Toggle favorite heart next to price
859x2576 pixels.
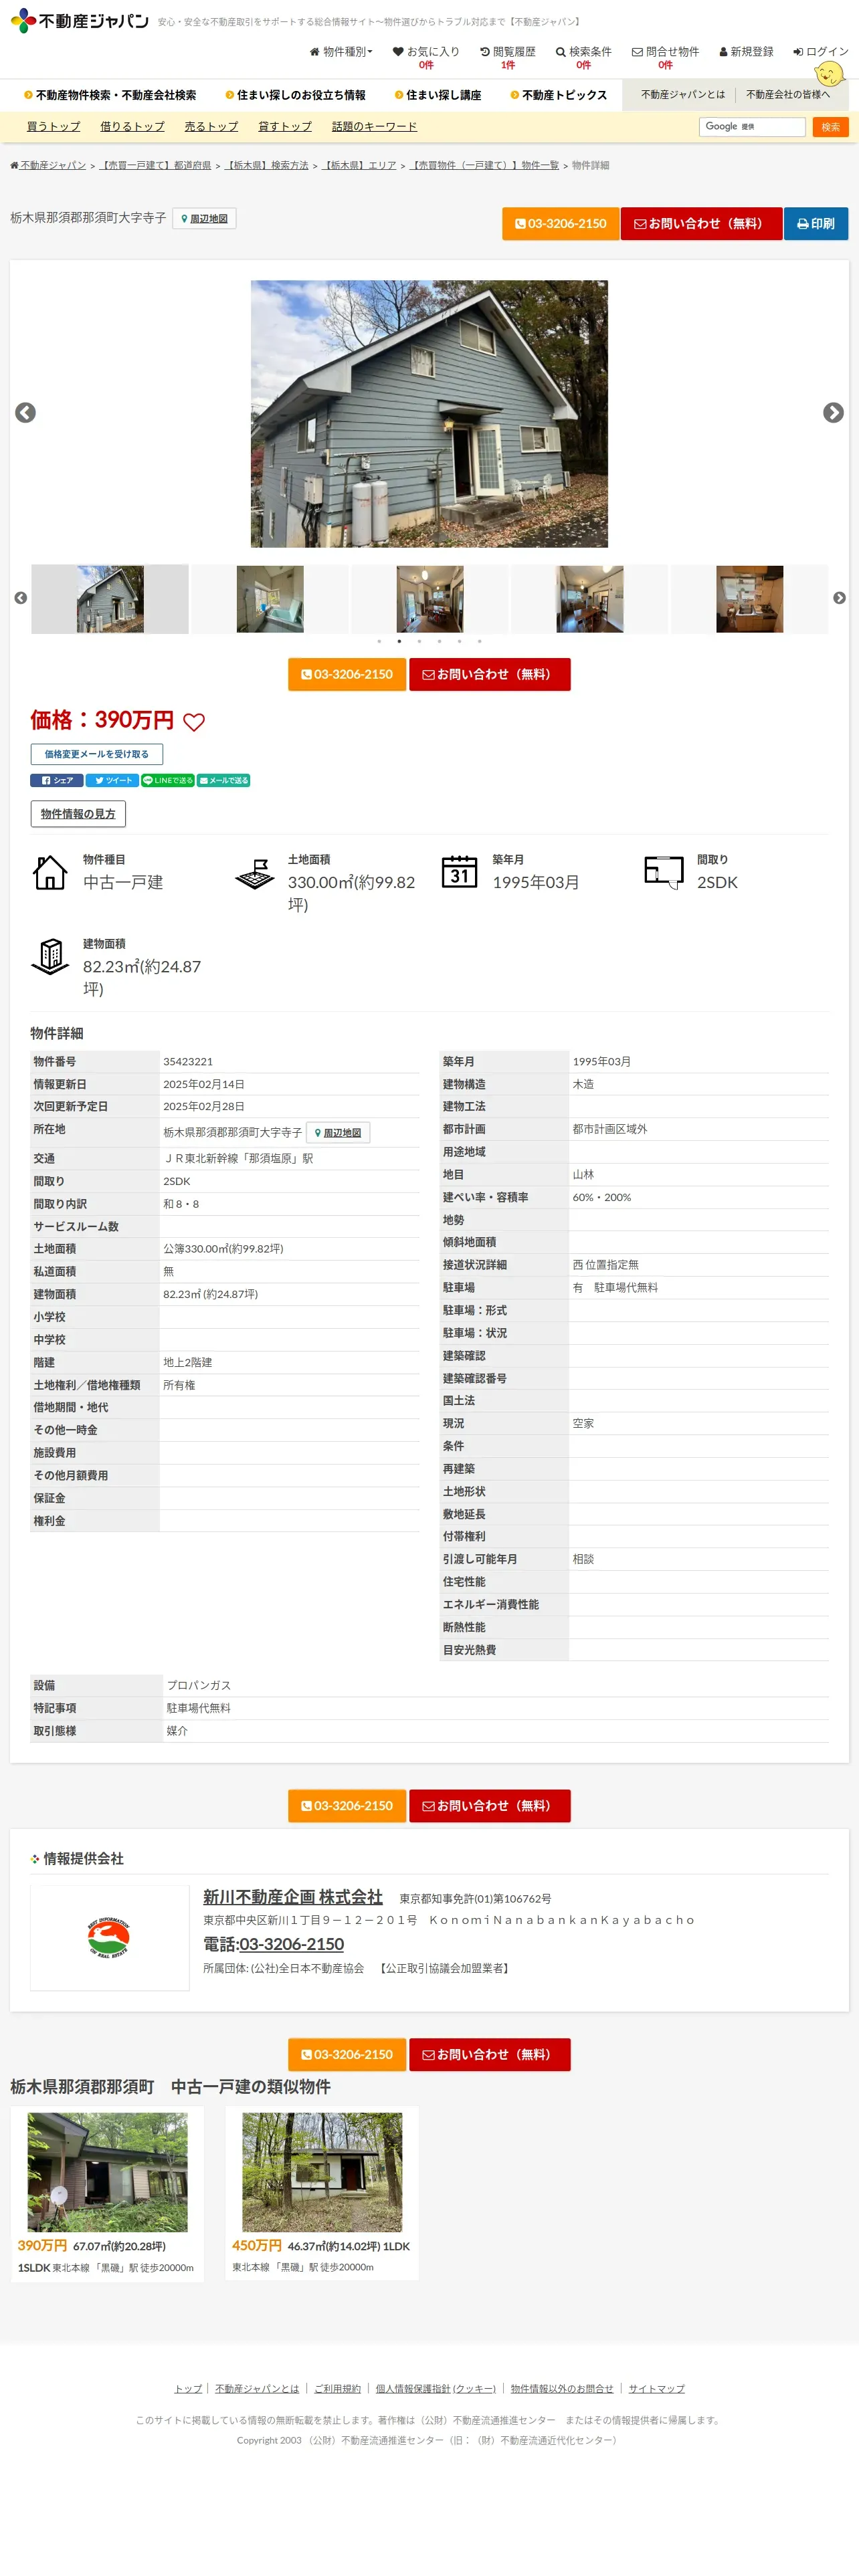[194, 723]
